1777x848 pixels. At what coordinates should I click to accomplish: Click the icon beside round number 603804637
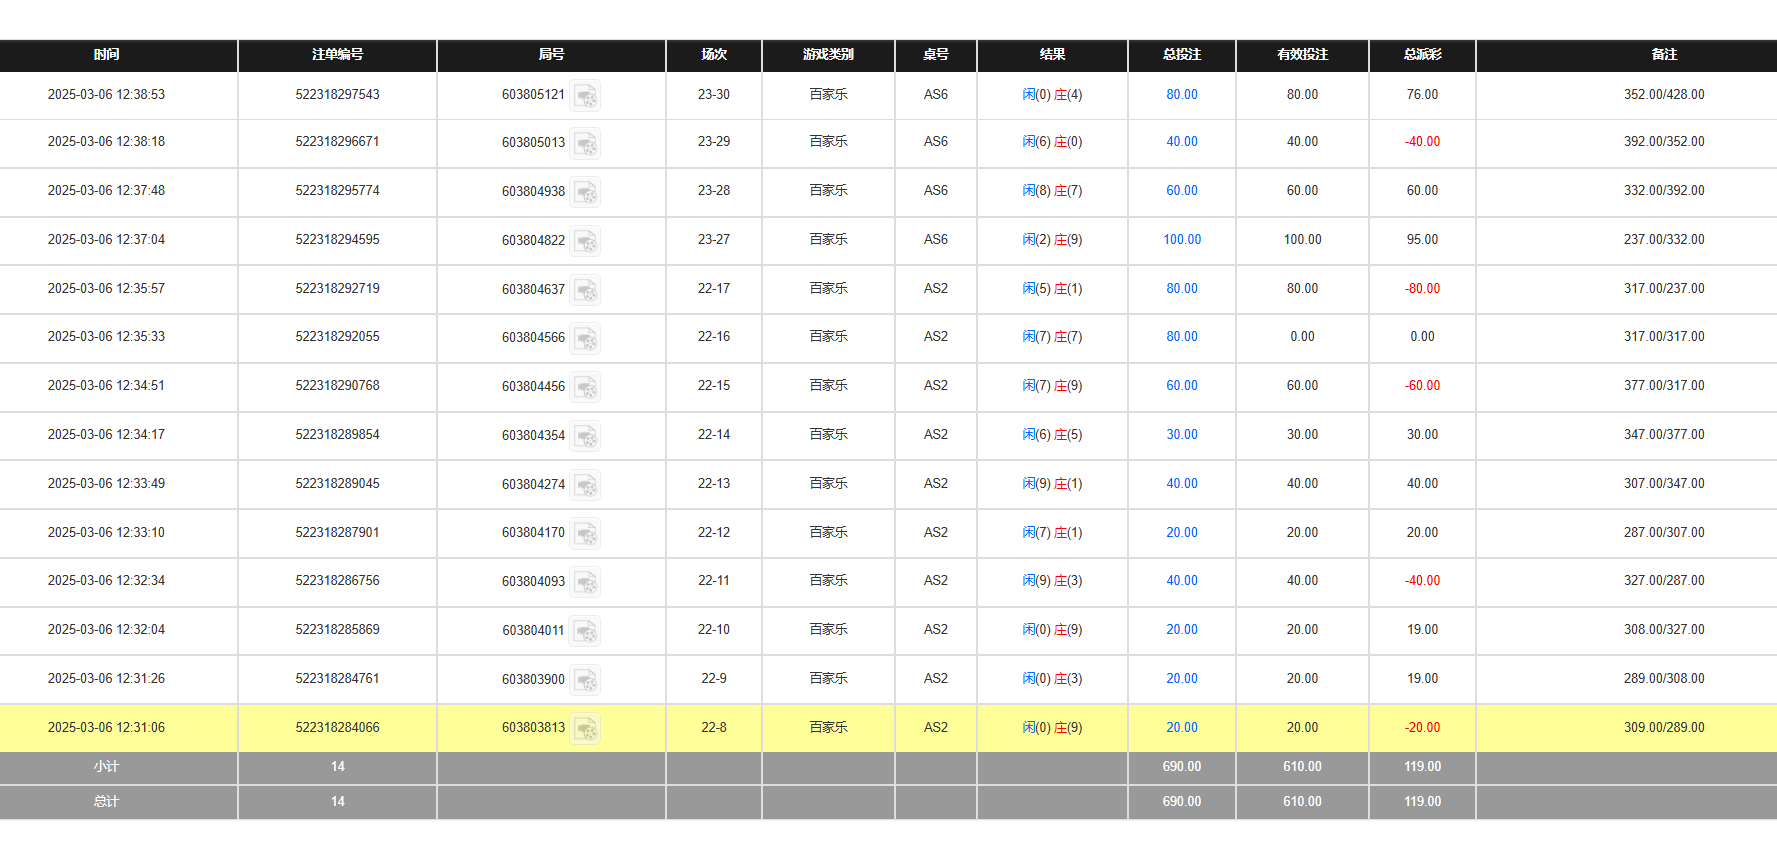click(x=586, y=290)
